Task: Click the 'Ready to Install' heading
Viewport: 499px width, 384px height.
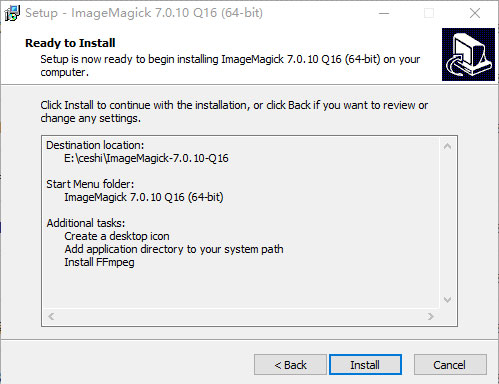Action: click(x=70, y=43)
